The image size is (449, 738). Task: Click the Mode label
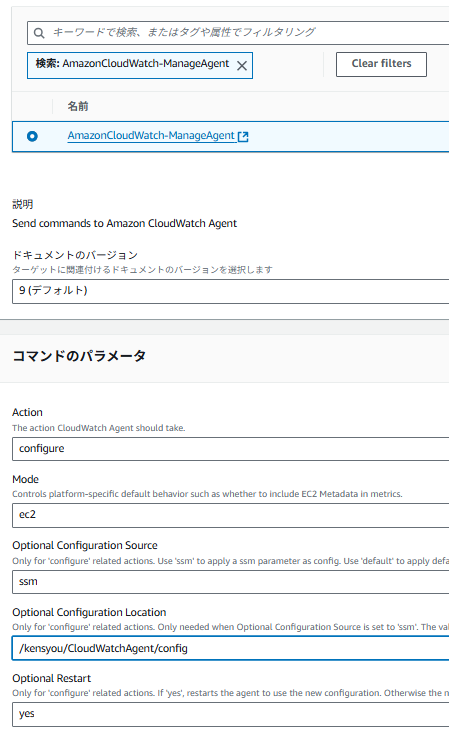25,479
